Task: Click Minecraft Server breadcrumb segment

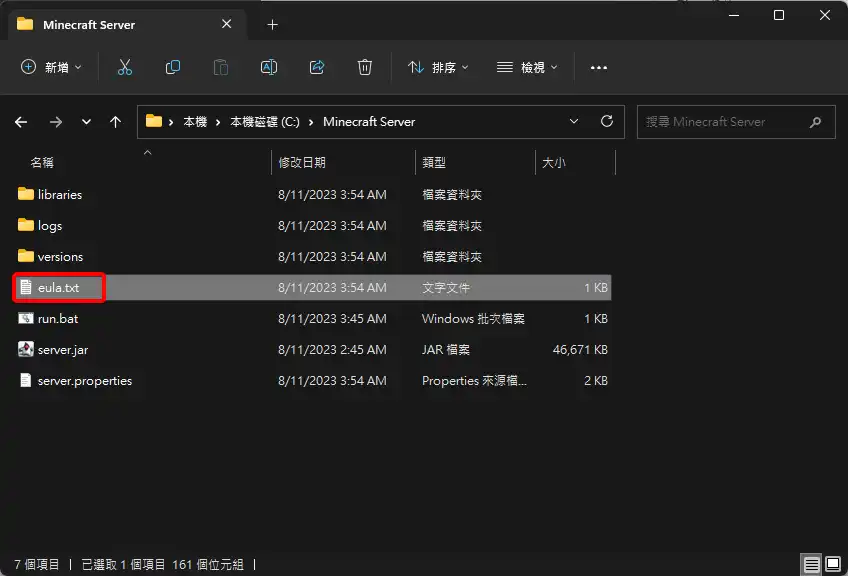Action: pos(369,122)
